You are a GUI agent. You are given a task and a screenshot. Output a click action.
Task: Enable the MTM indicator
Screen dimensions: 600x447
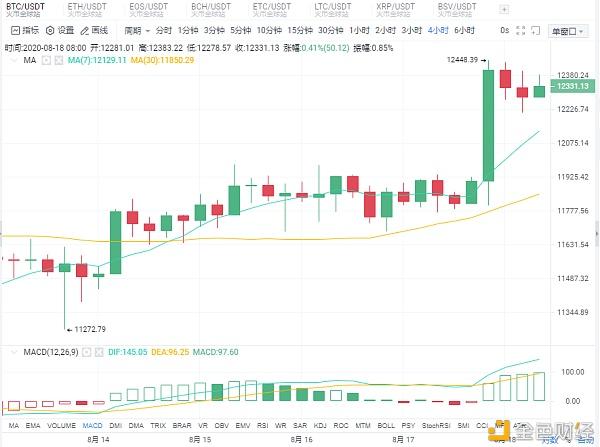click(363, 426)
